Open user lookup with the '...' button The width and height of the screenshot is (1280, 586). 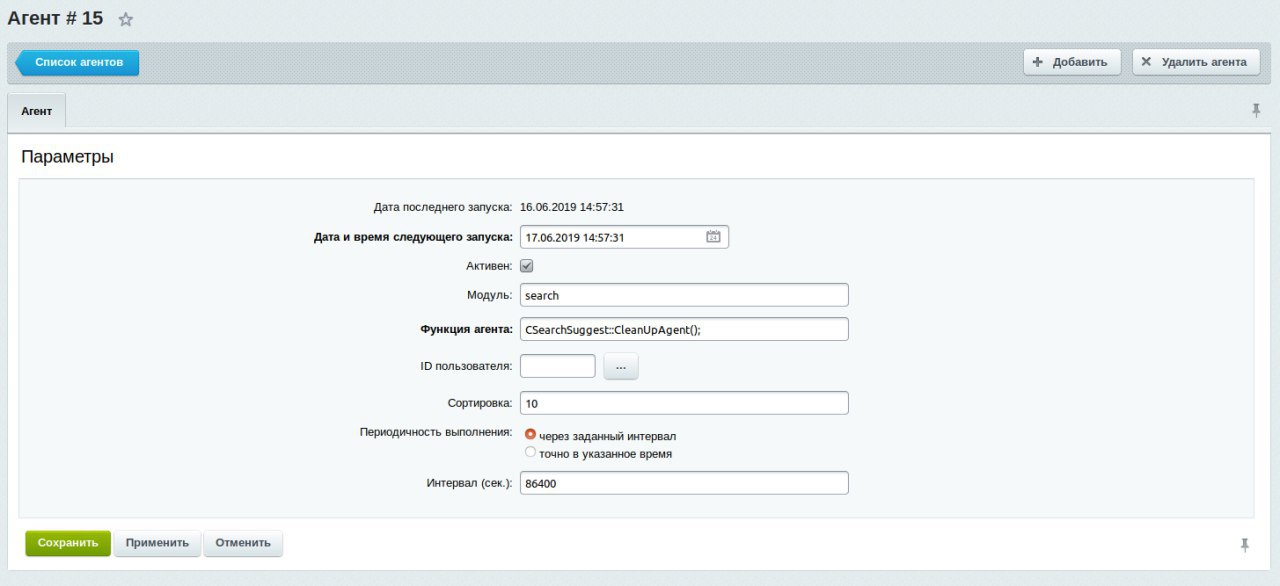click(621, 367)
